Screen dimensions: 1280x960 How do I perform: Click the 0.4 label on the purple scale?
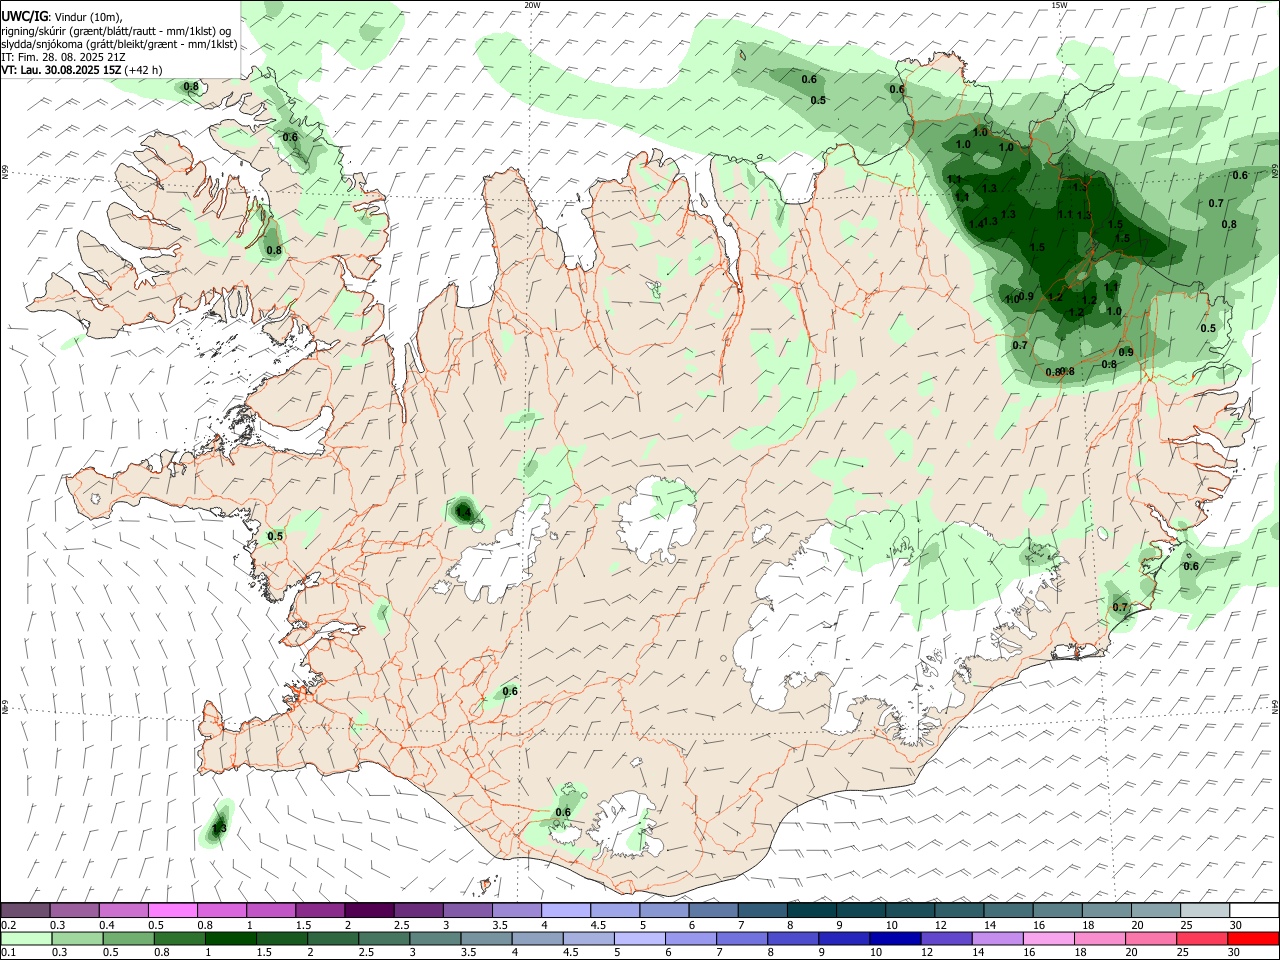coord(107,925)
